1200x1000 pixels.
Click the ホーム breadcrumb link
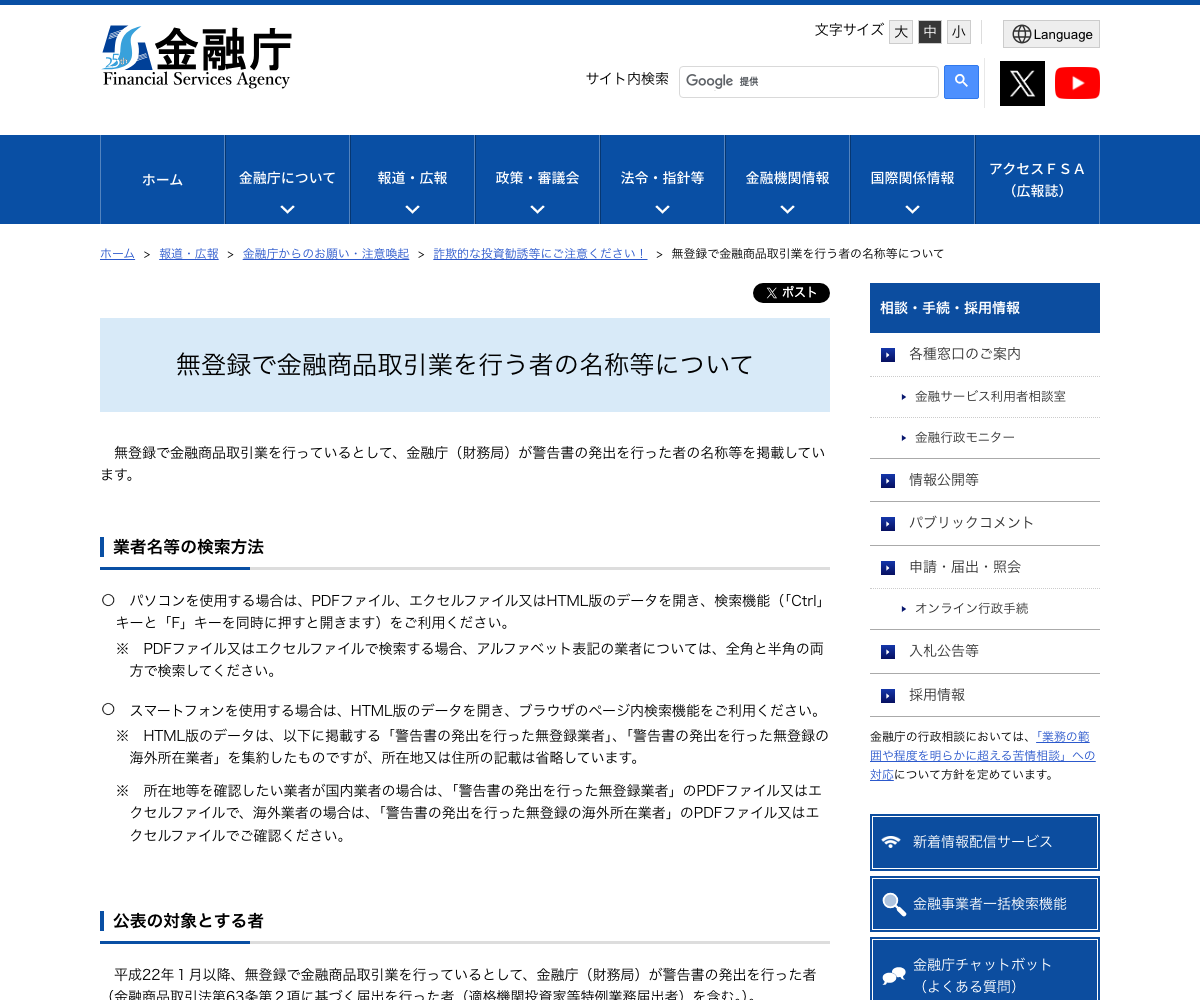[x=117, y=254]
